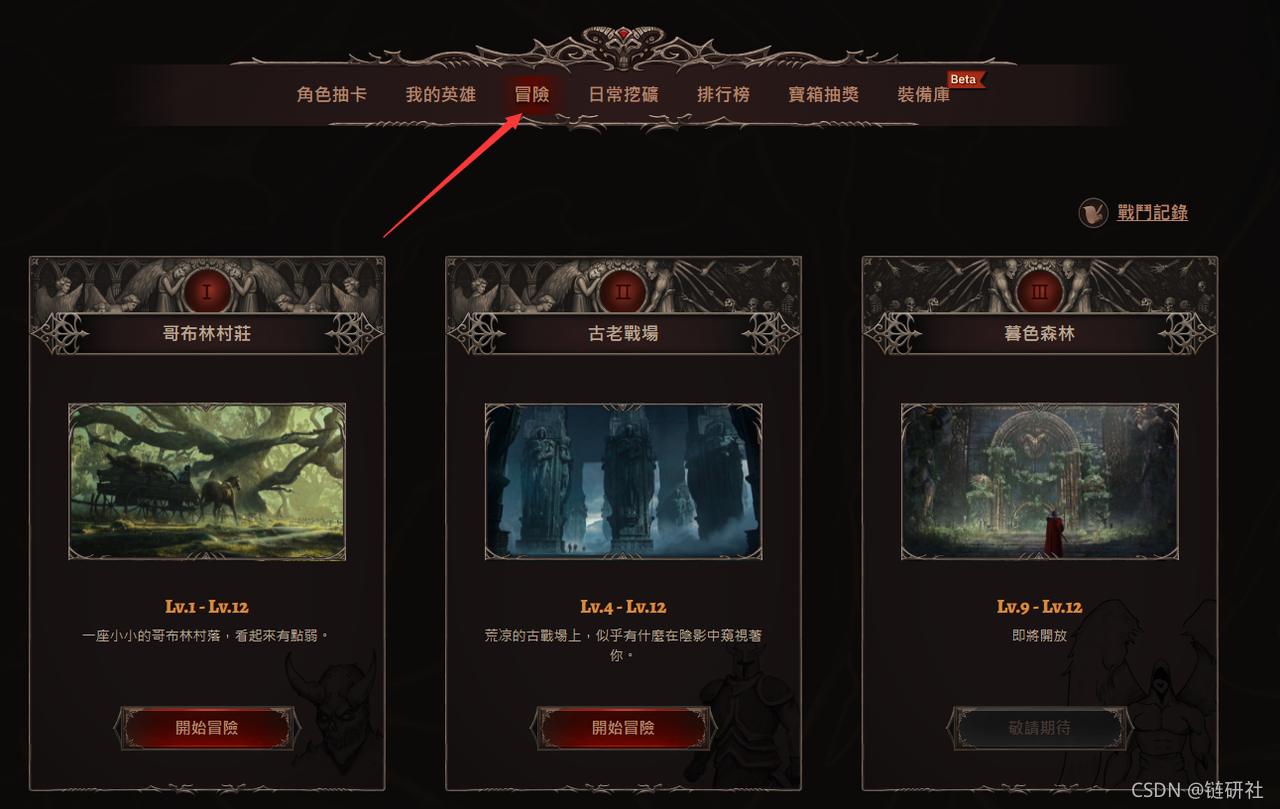The width and height of the screenshot is (1280, 809).
Task: Open the 裝備庫 equipment tab
Action: [x=924, y=95]
